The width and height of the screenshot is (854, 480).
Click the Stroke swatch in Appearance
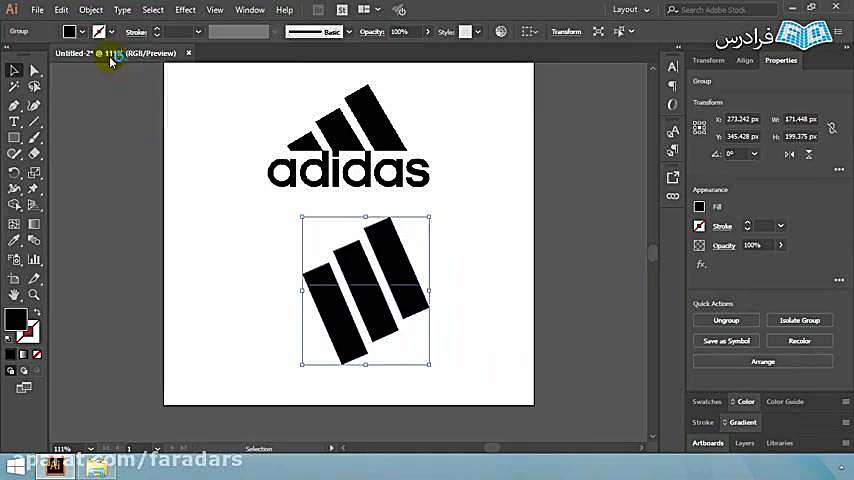pos(699,226)
